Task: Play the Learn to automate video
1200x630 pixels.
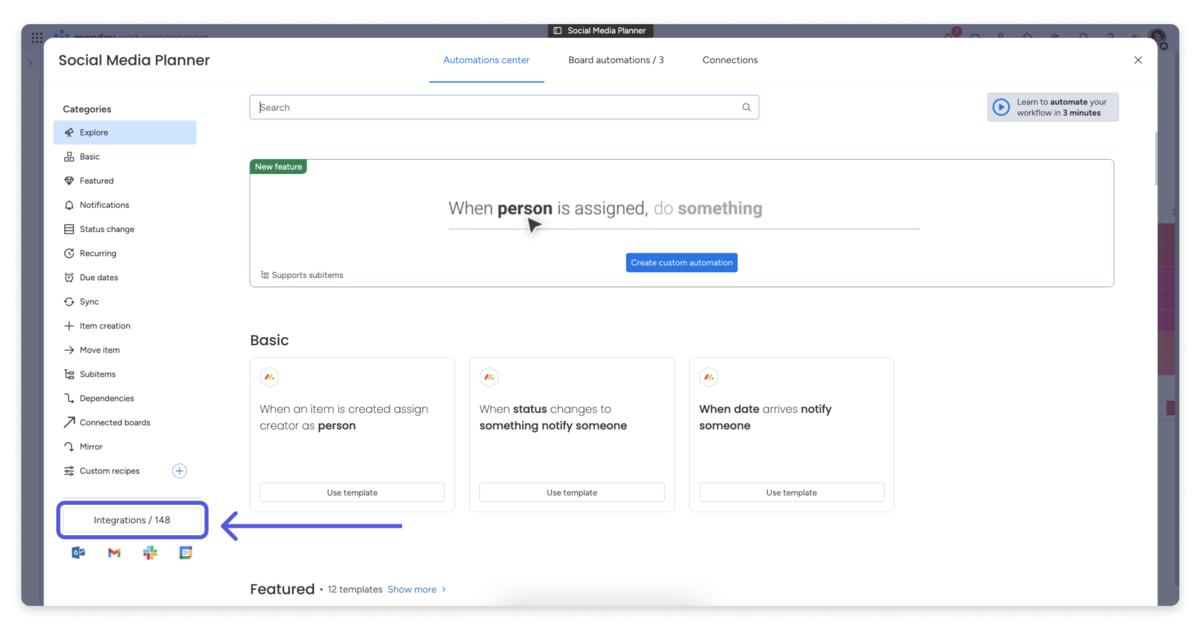Action: coord(1001,107)
